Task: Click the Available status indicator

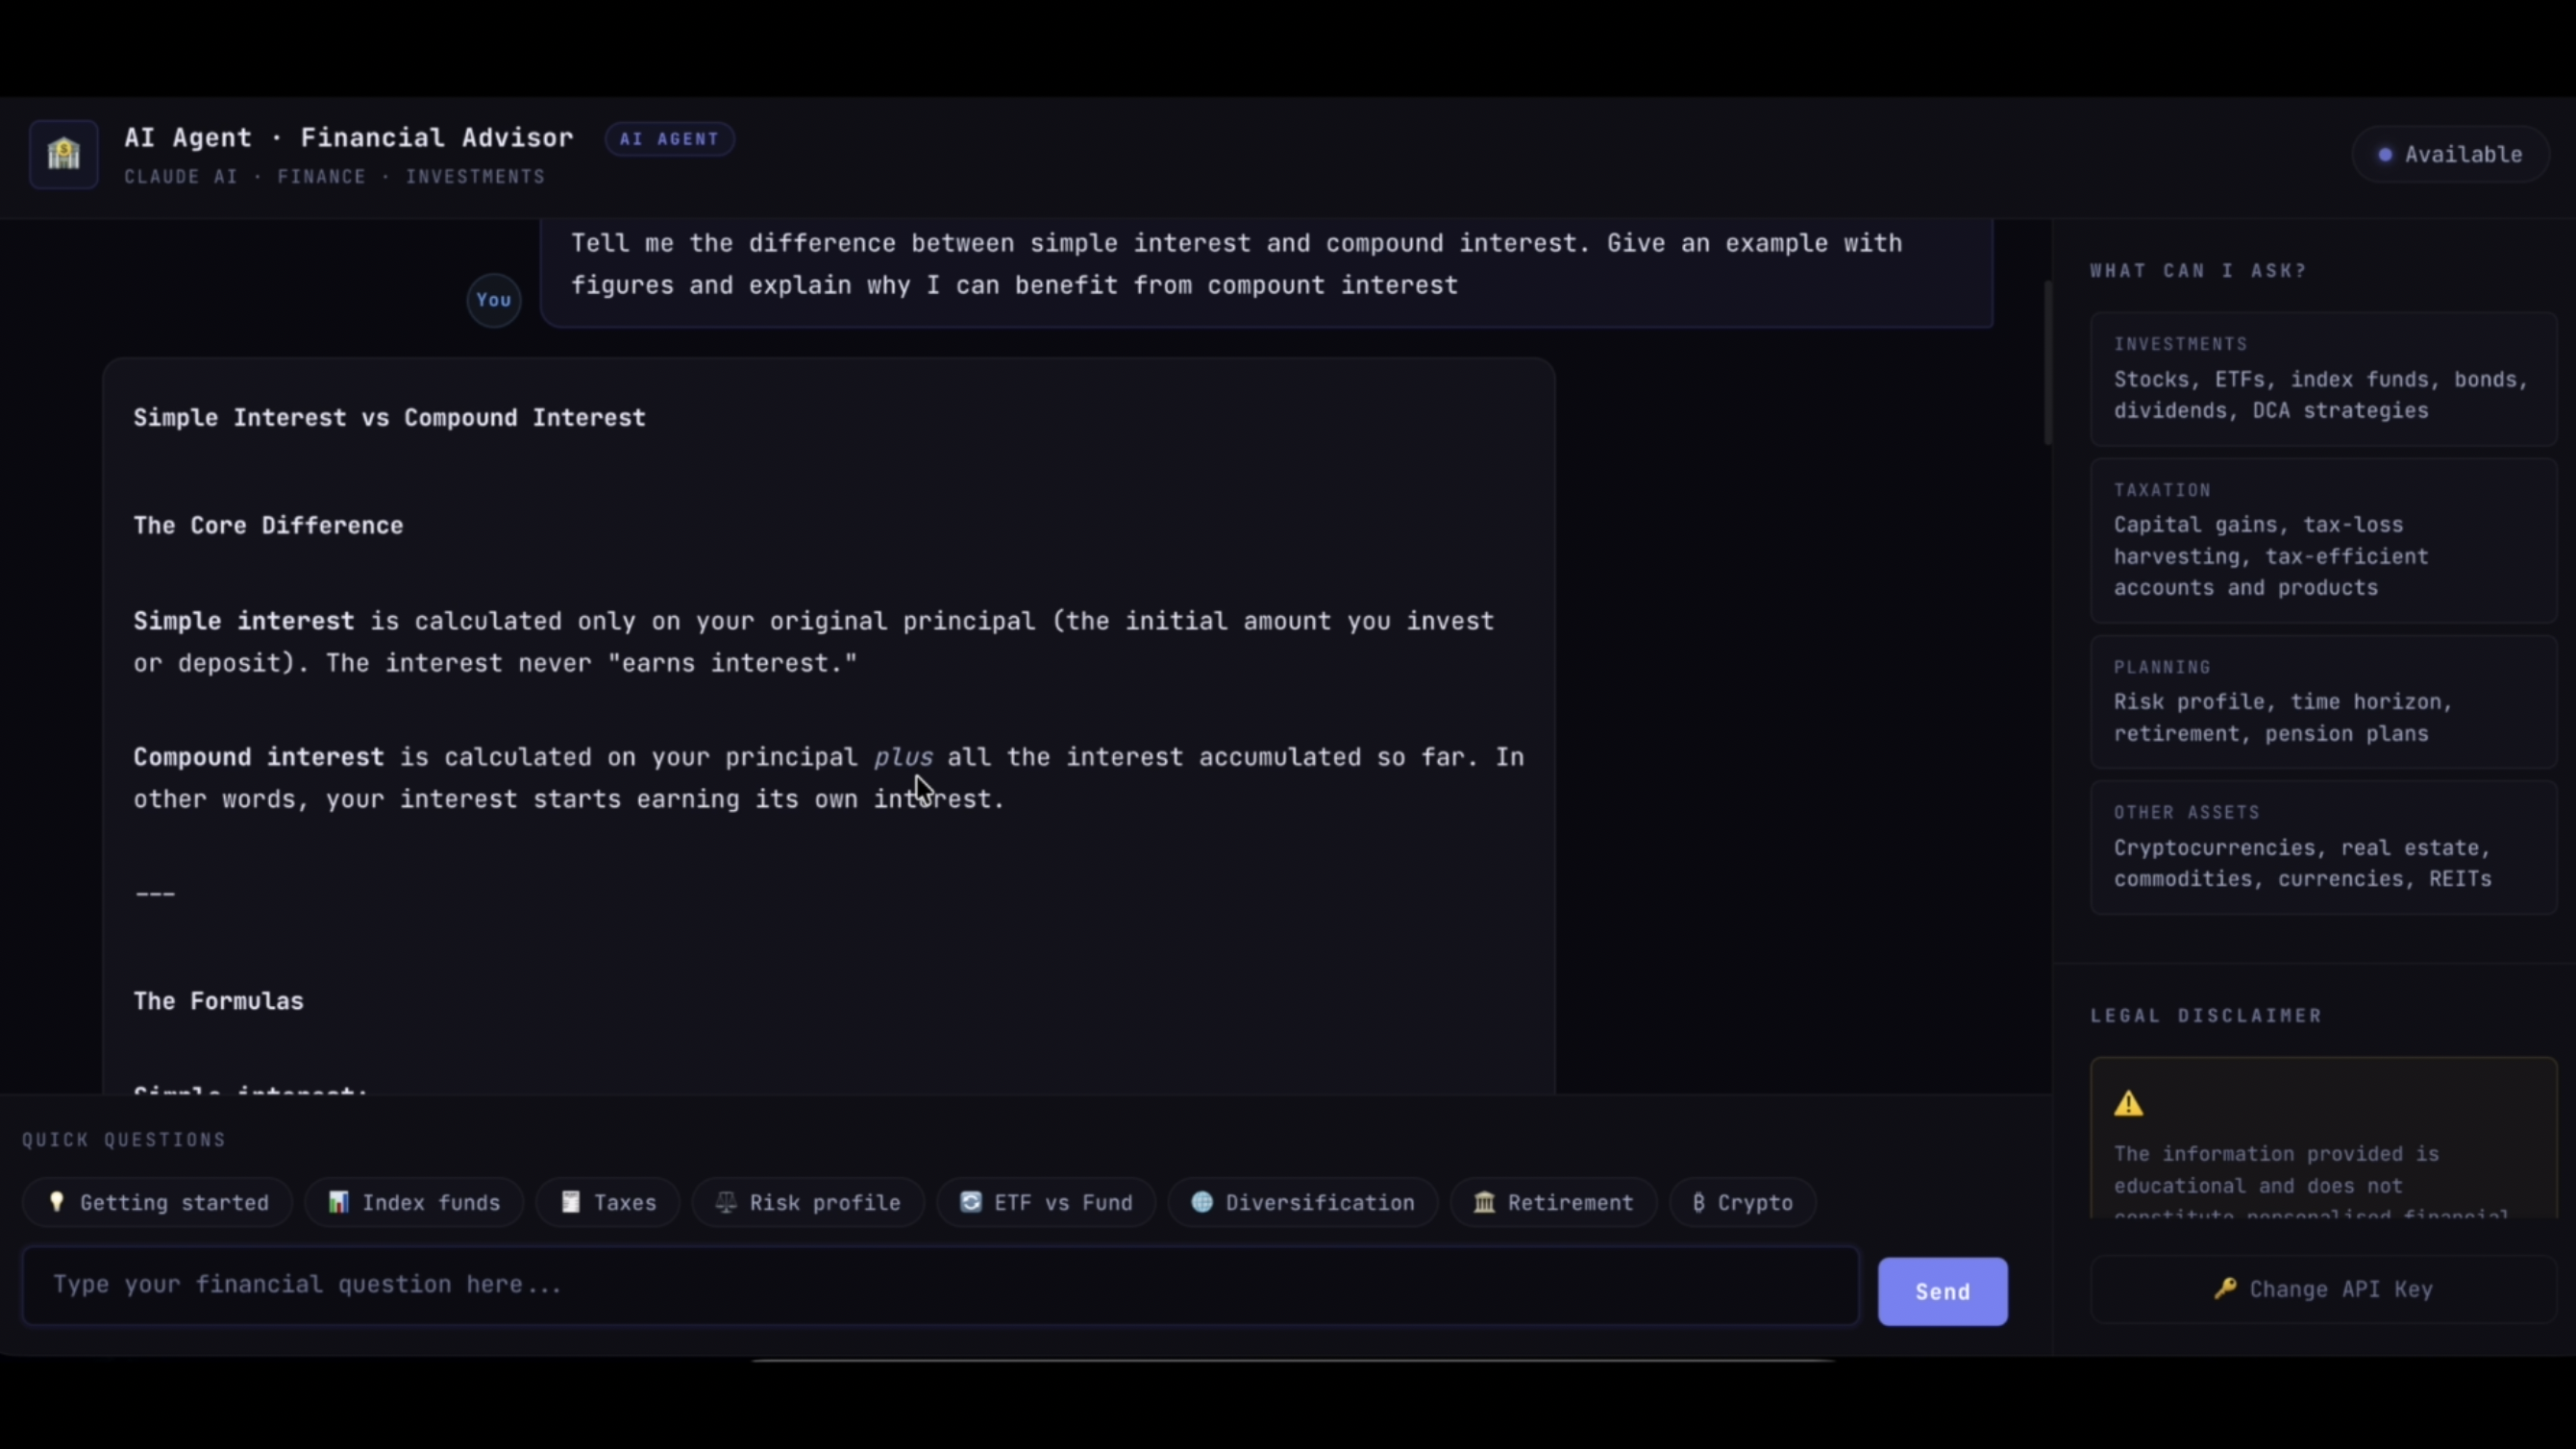Action: 2450,154
